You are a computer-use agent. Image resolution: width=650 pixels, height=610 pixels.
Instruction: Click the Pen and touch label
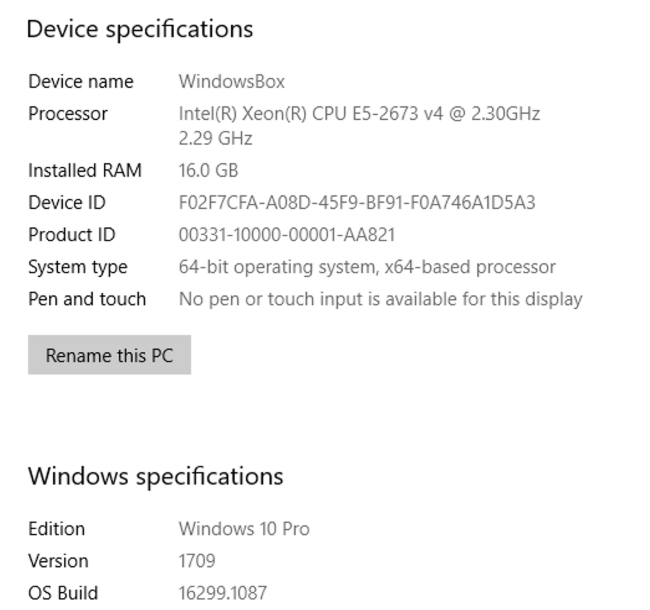86,299
